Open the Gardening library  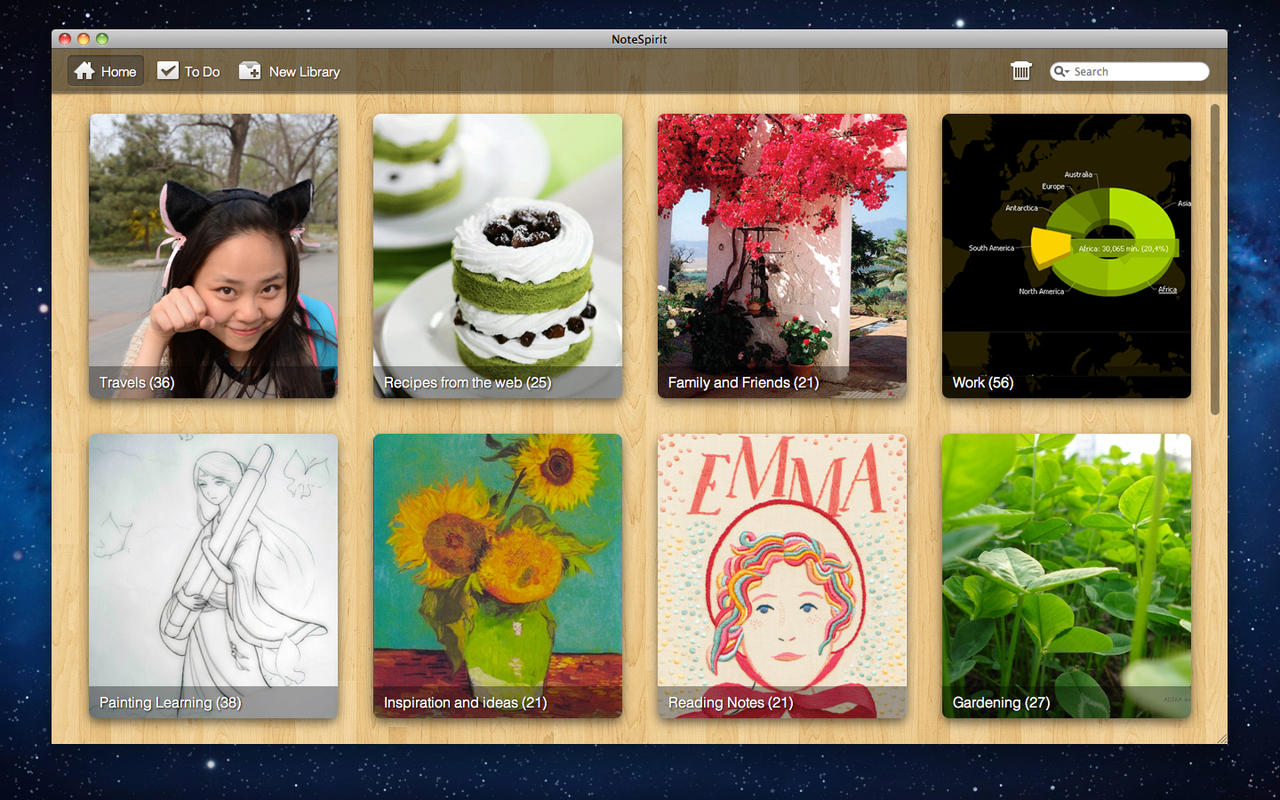tap(1066, 575)
